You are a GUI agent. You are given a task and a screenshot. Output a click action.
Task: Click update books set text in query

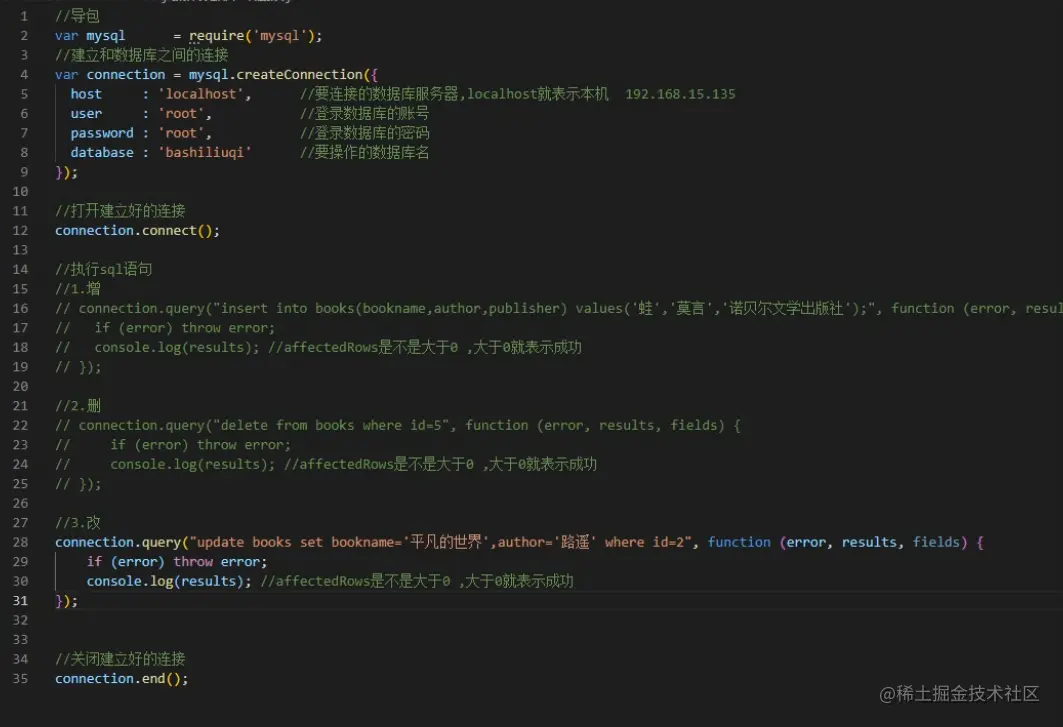click(x=259, y=543)
